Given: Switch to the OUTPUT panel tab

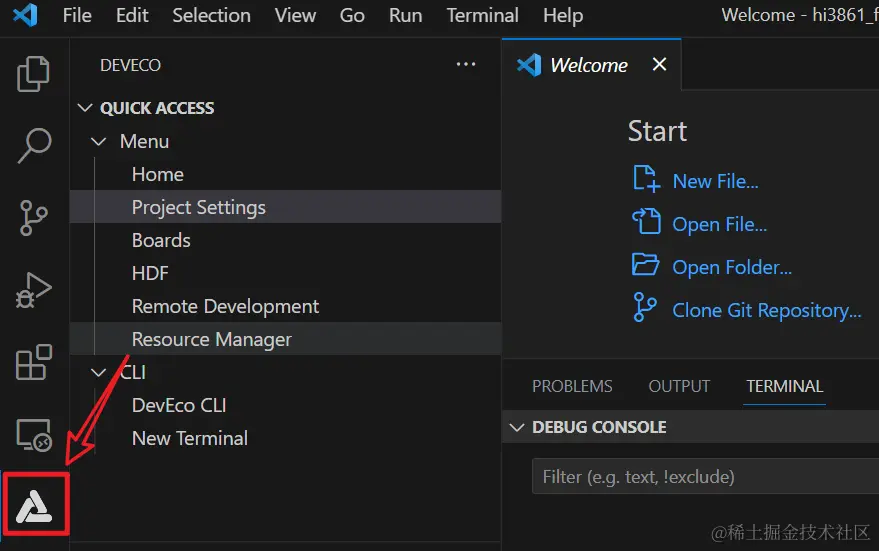Looking at the screenshot, I should pyautogui.click(x=679, y=386).
